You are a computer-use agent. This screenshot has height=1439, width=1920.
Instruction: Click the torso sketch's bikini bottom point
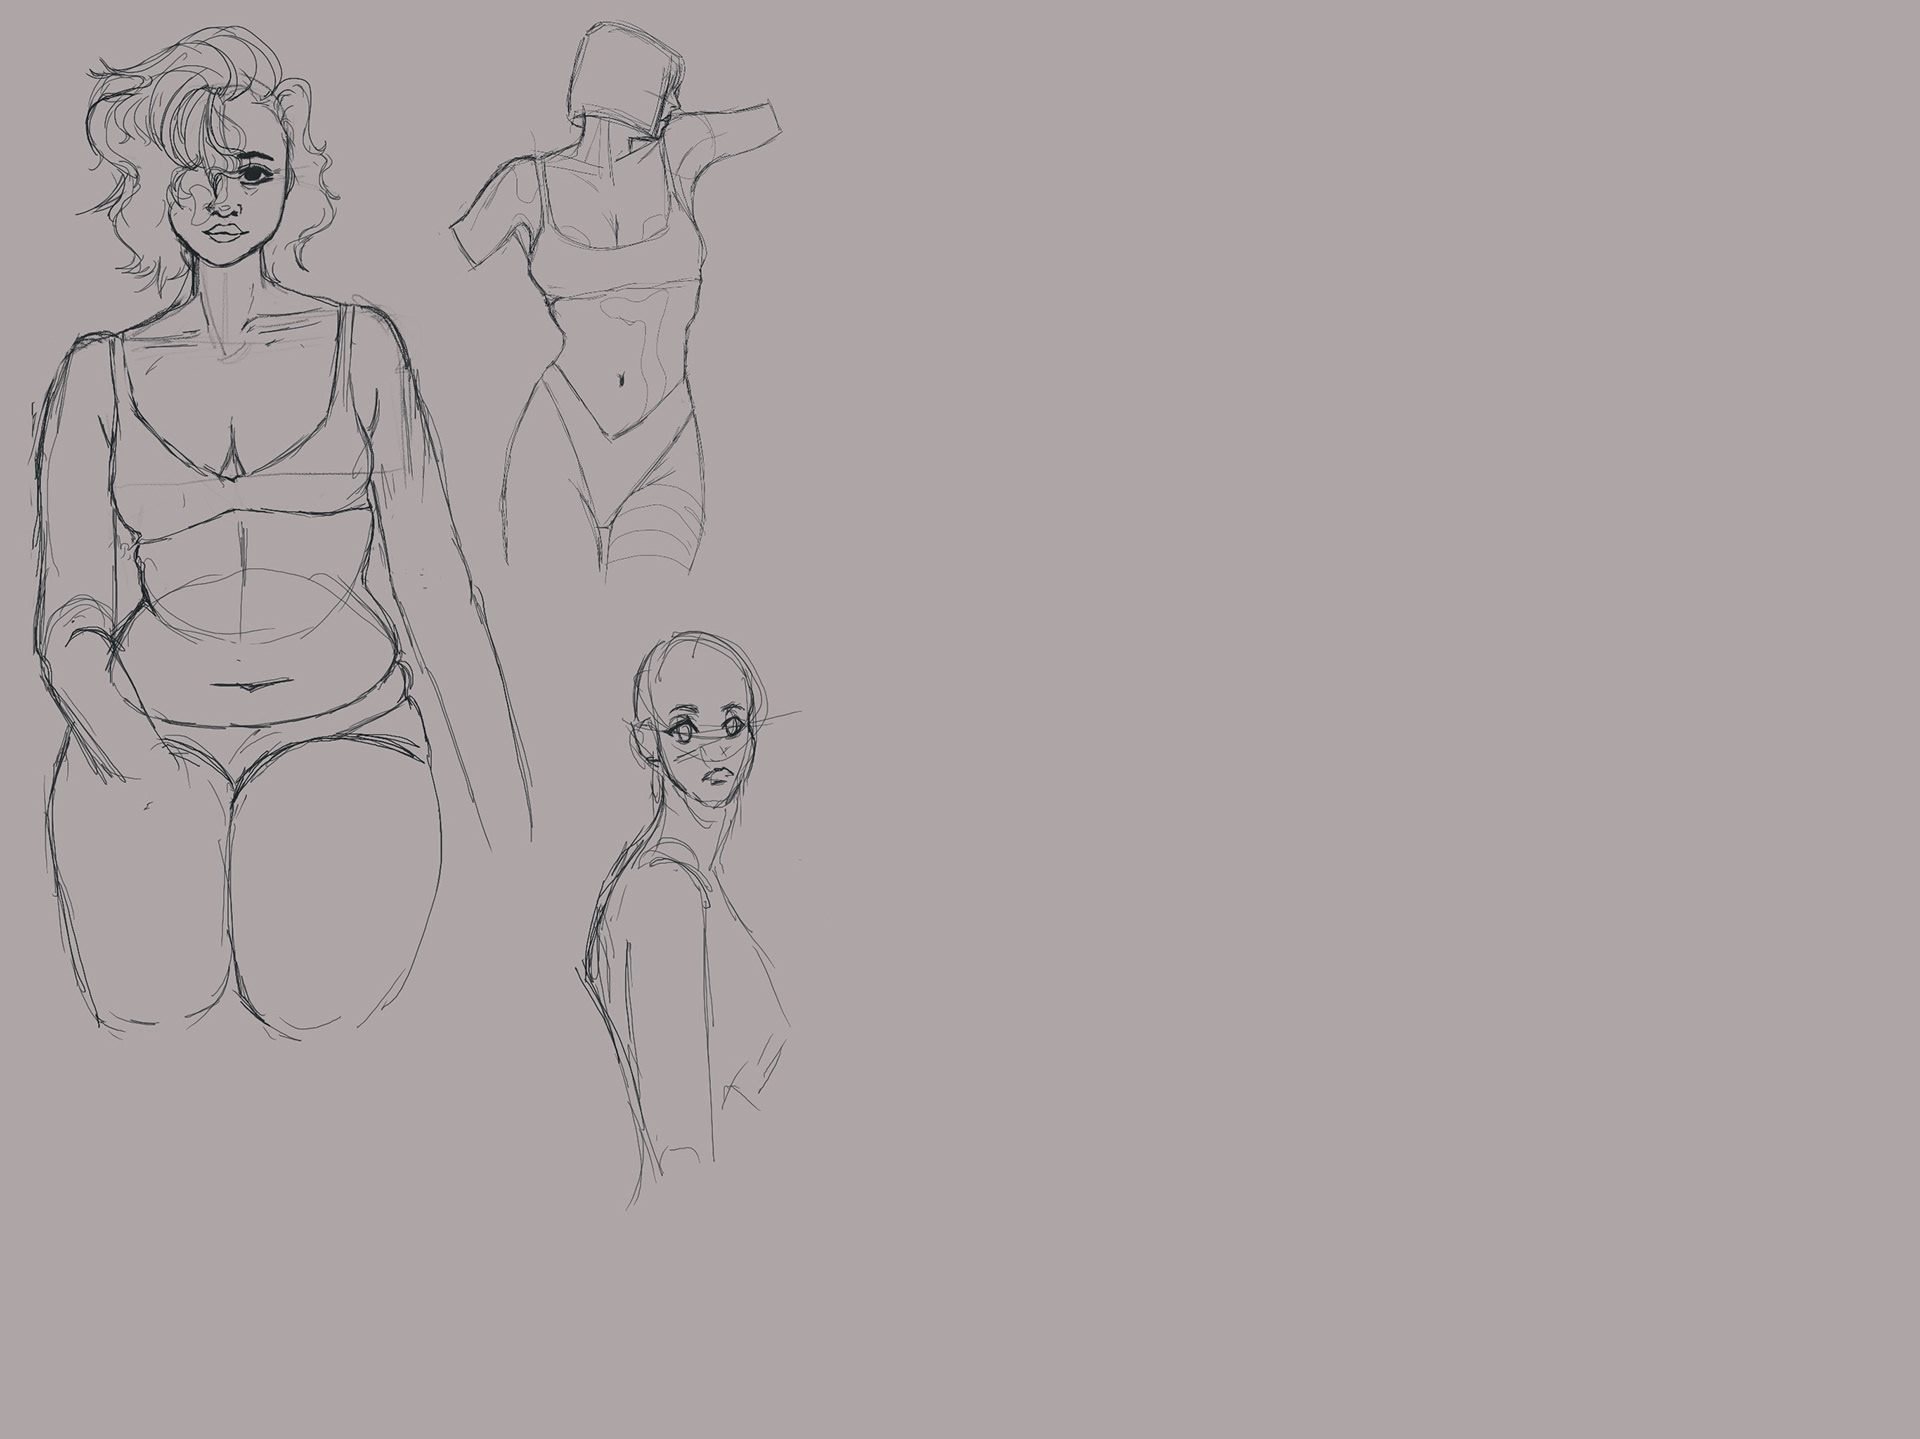(608, 436)
